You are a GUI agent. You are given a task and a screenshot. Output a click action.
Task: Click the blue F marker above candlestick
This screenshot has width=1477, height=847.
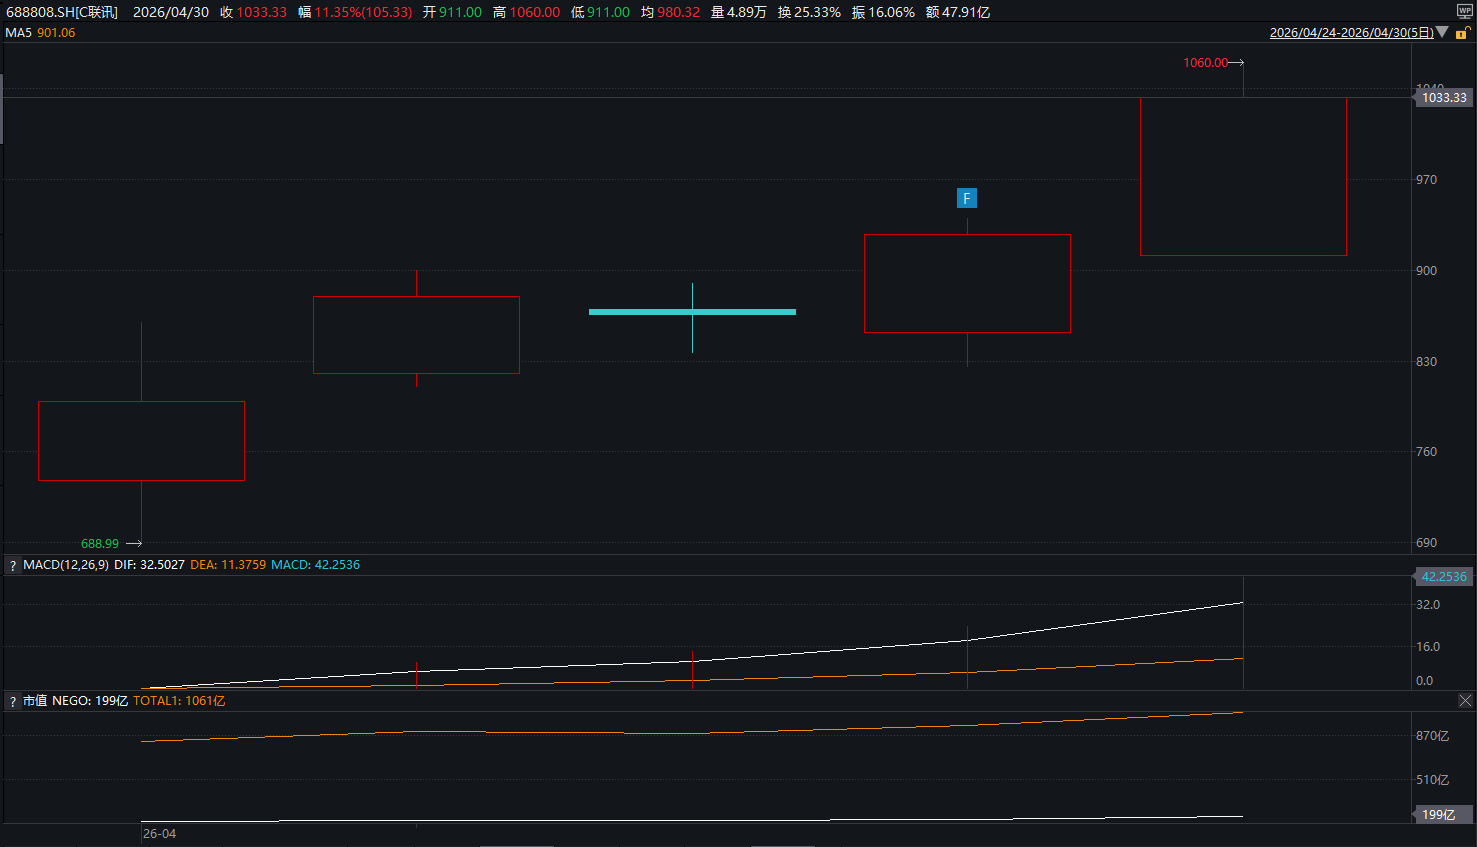[x=966, y=198]
